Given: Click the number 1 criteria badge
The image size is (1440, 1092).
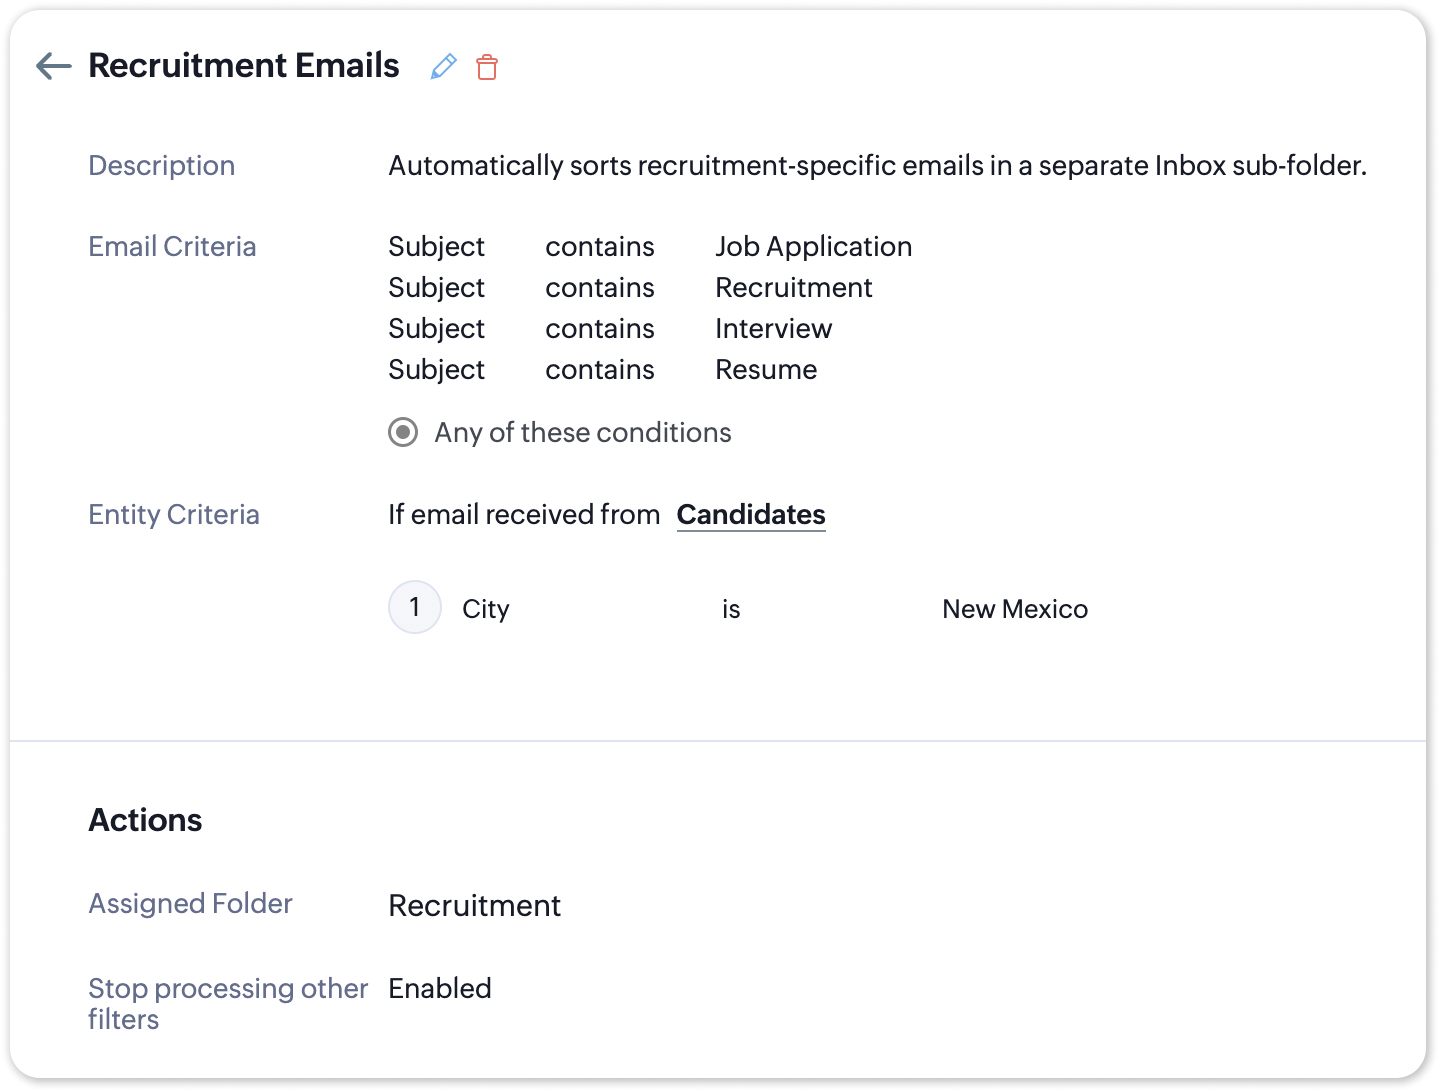Looking at the screenshot, I should pyautogui.click(x=415, y=607).
